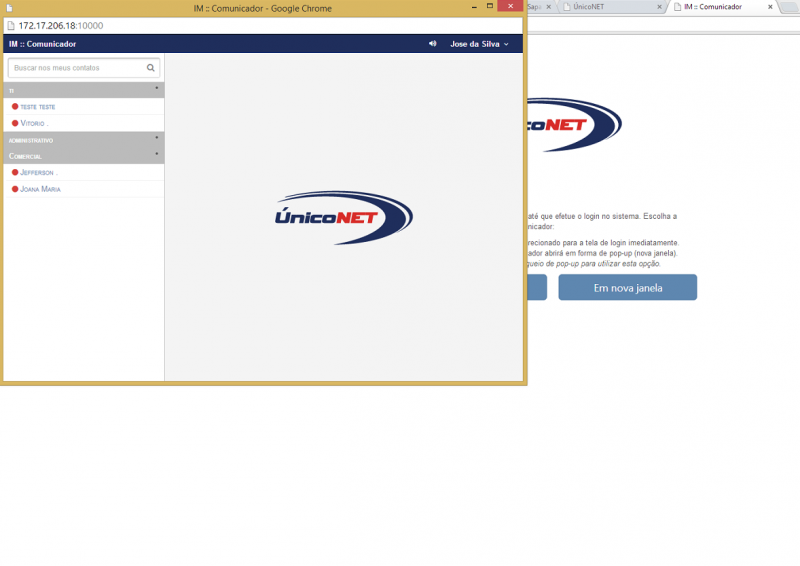The width and height of the screenshot is (800, 566).
Task: Click the search magnifier icon in contacts
Action: (x=151, y=68)
